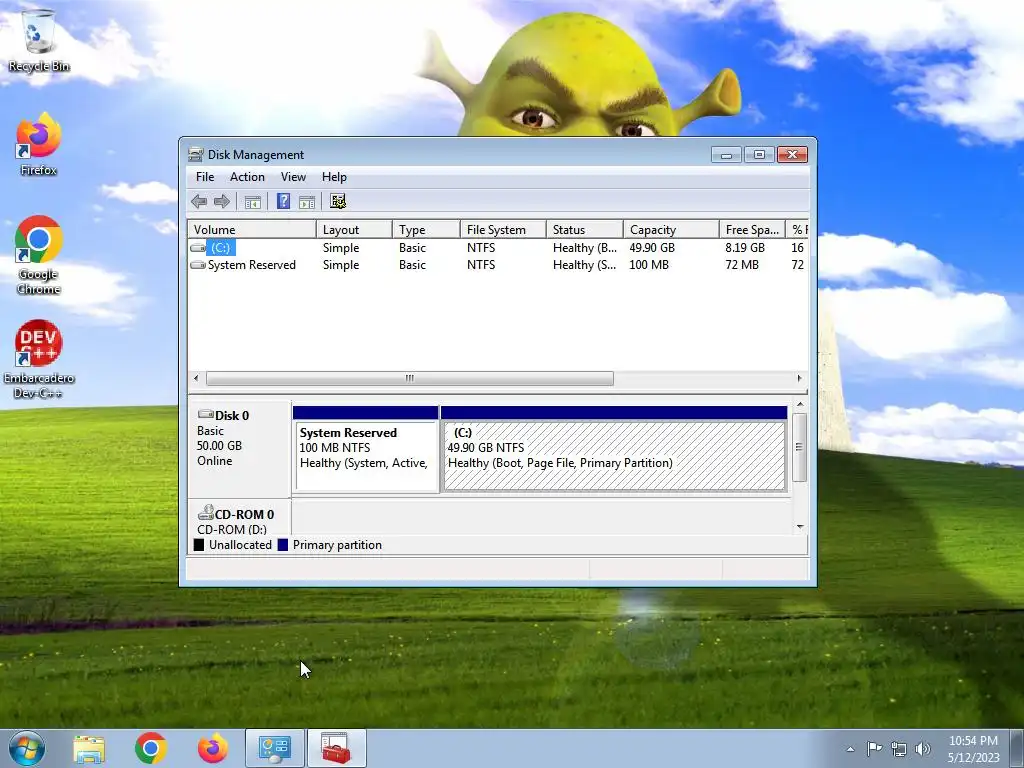Click the Healthy (B... status cell

pos(584,248)
